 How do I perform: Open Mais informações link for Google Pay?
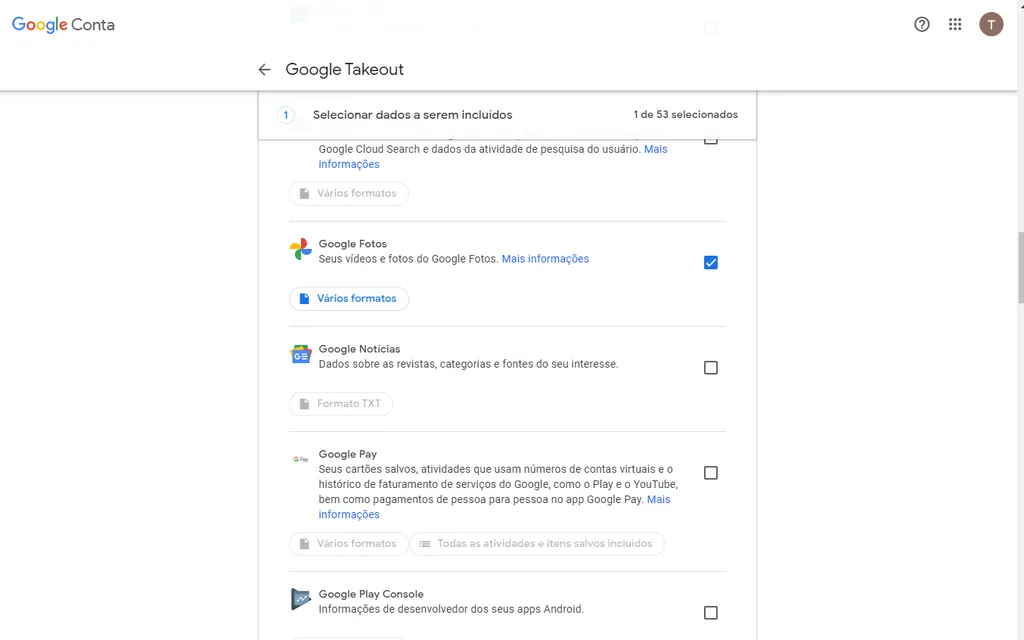coord(658,499)
